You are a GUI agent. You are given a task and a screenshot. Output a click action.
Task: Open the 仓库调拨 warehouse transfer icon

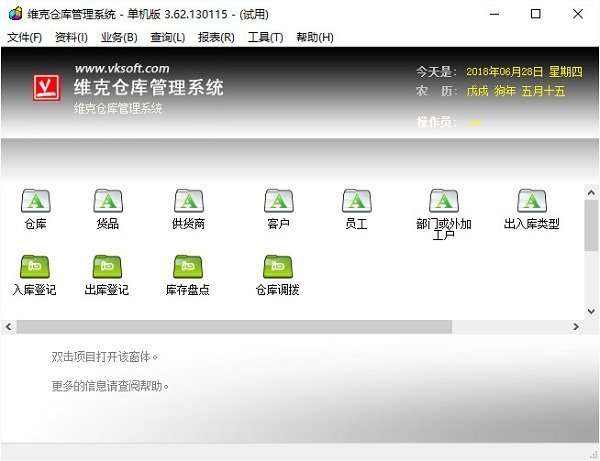277,266
